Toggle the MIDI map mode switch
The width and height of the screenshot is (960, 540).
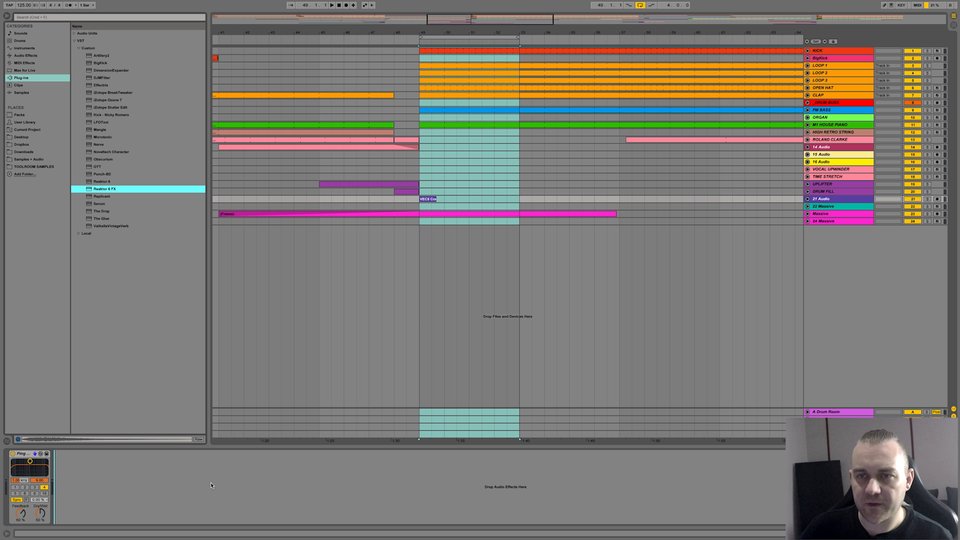(x=917, y=5)
